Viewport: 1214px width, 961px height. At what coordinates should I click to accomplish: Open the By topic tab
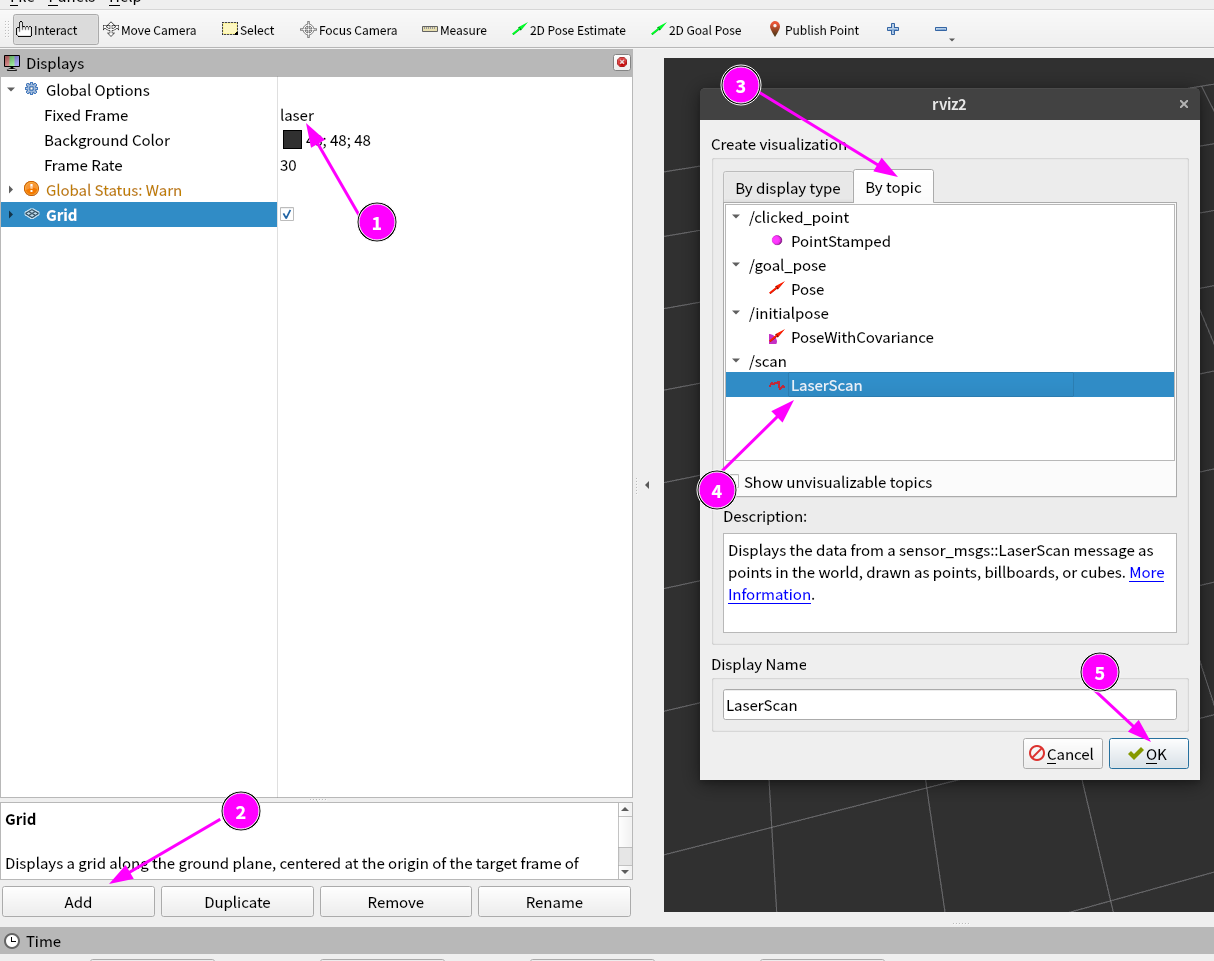893,187
